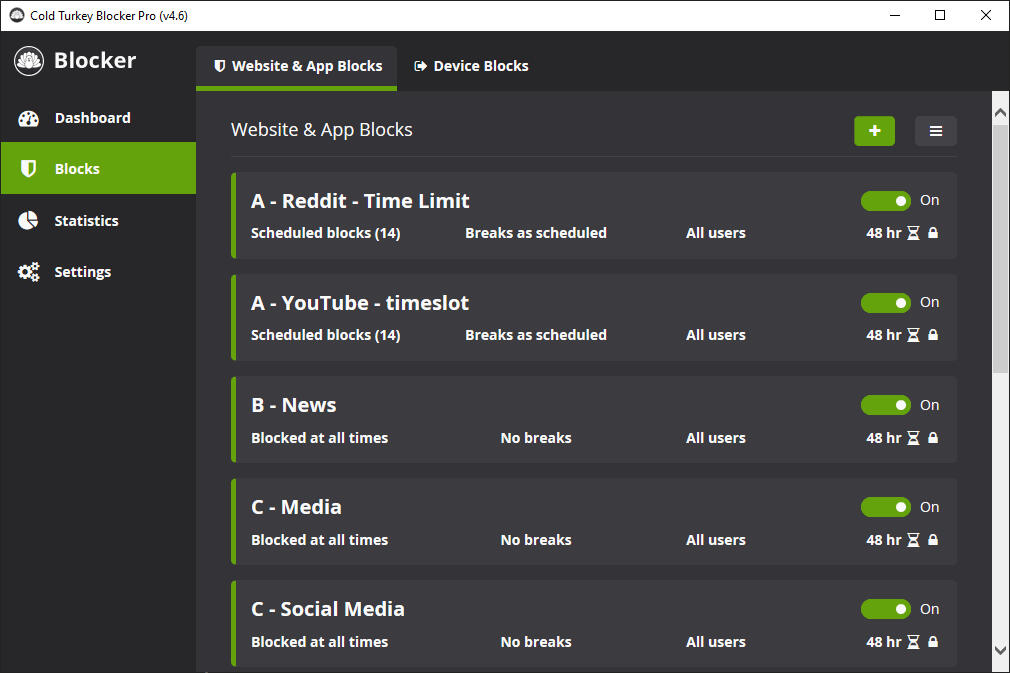Click the lock icon on News block

click(x=933, y=438)
